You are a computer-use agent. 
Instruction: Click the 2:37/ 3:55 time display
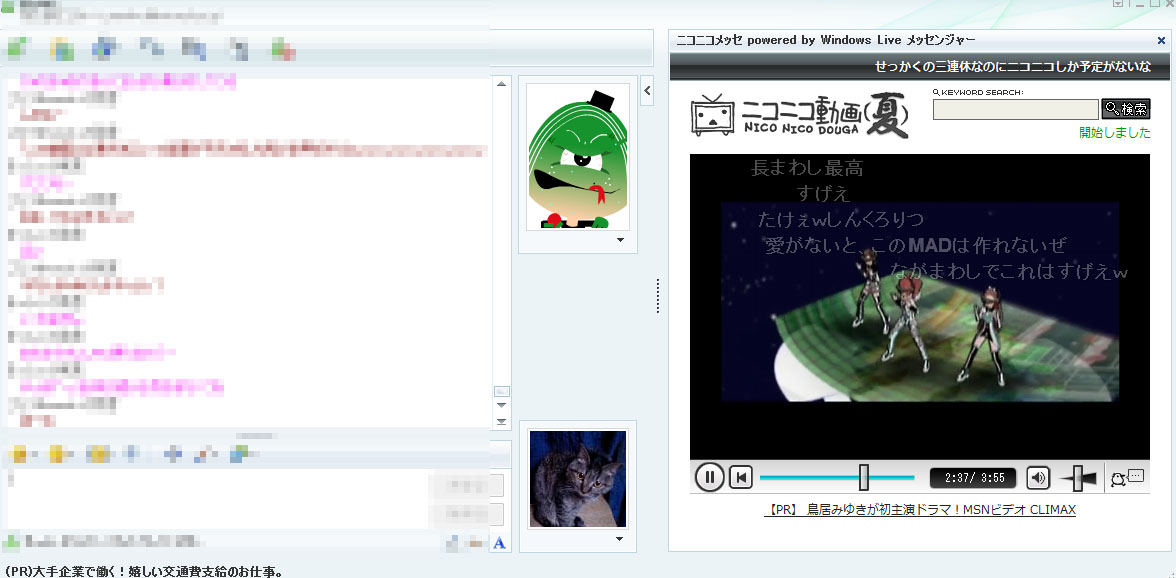(x=973, y=478)
